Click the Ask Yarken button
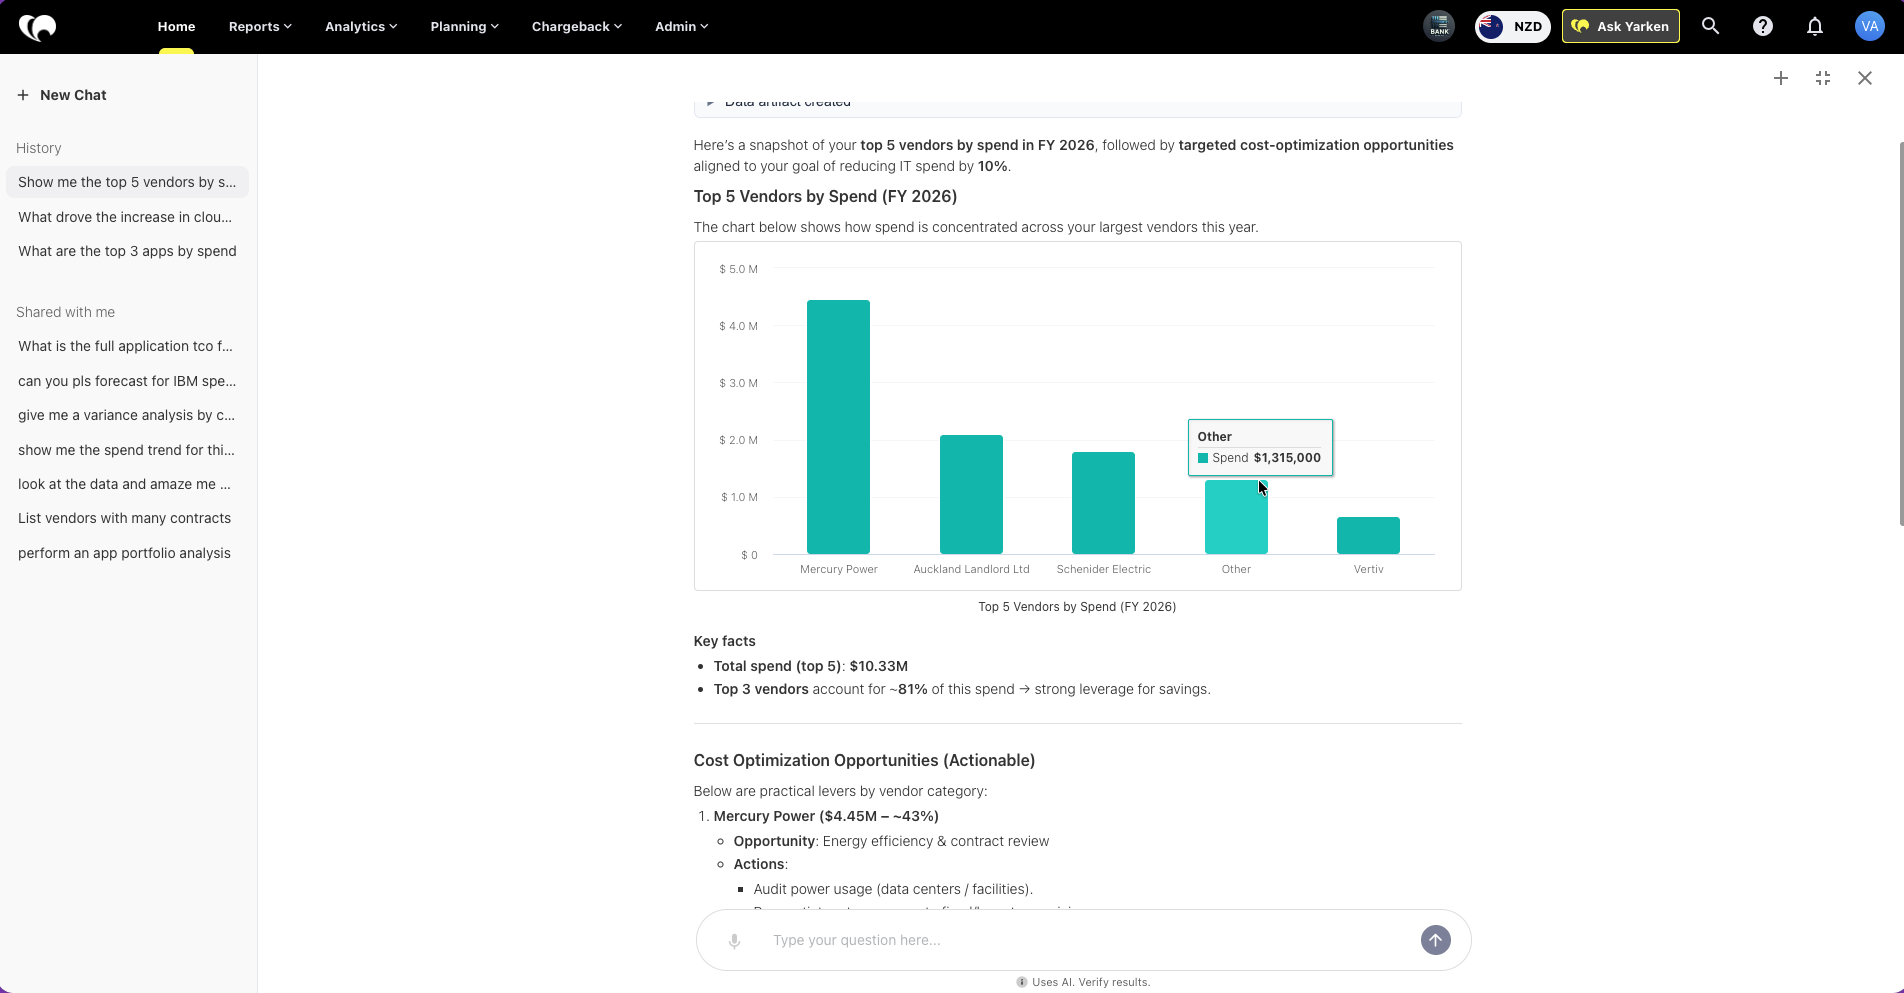Viewport: 1904px width, 993px height. point(1621,27)
